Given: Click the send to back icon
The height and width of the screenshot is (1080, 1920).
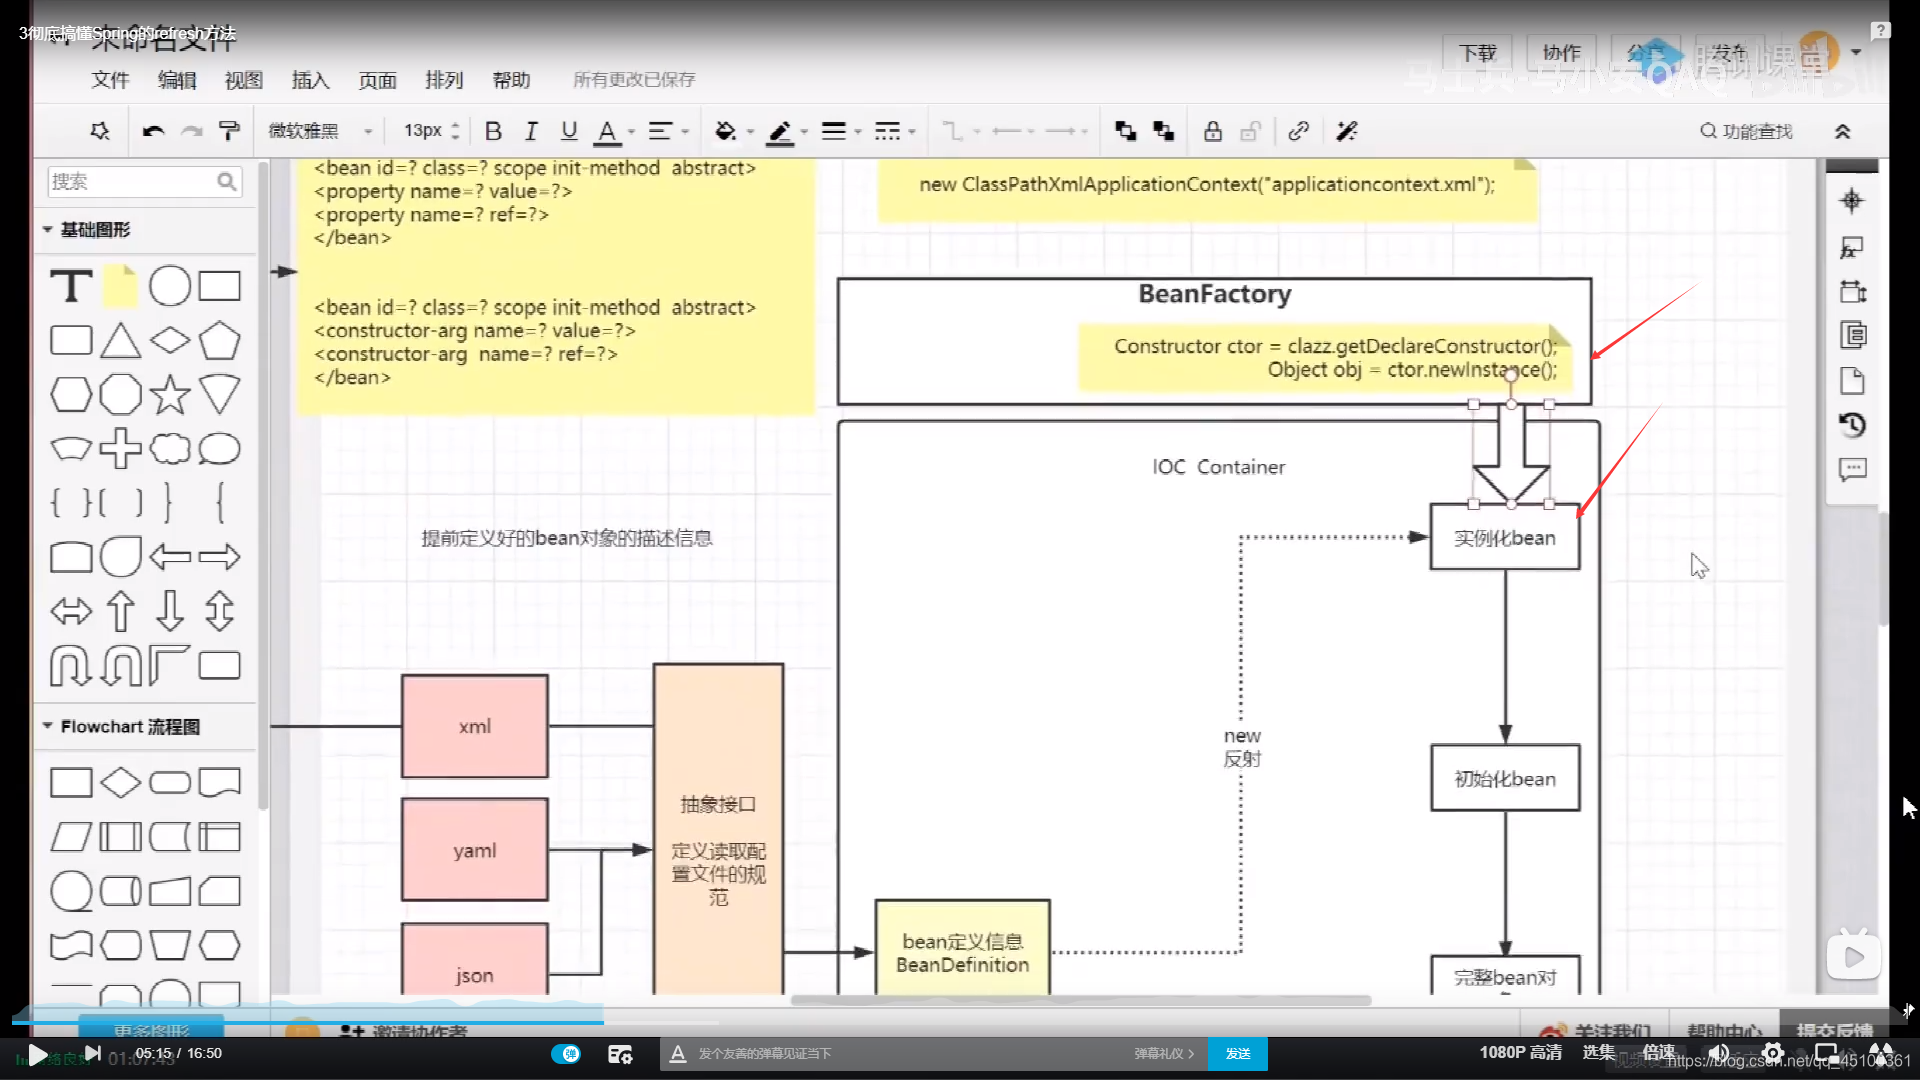Looking at the screenshot, I should pyautogui.click(x=1163, y=131).
